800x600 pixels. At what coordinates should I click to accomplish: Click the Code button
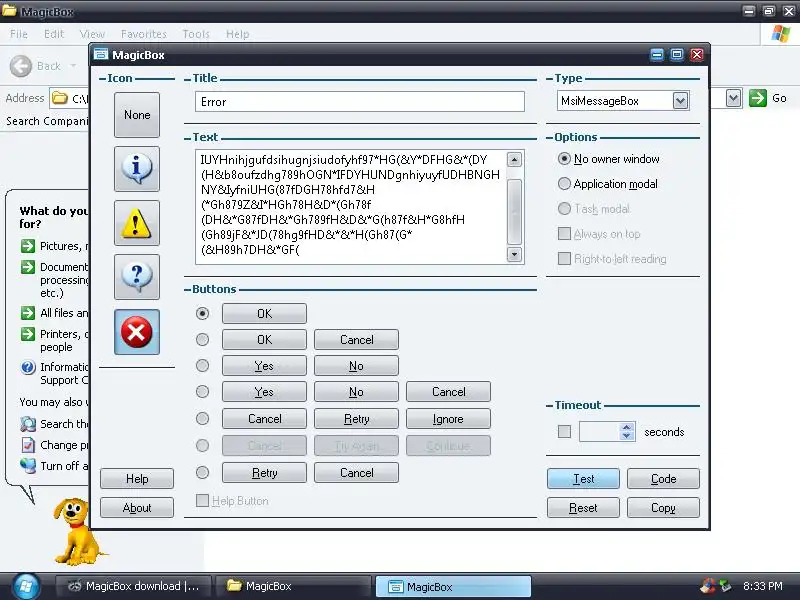point(663,479)
